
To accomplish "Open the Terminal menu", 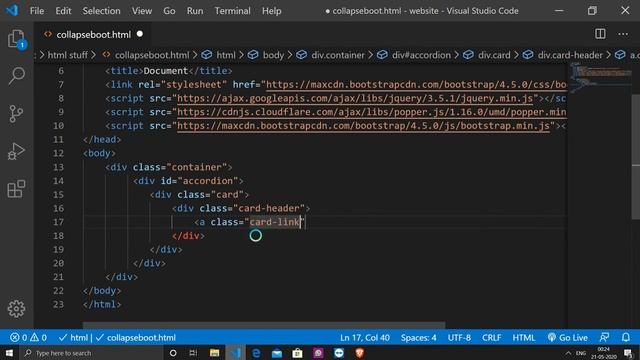I will [233, 11].
